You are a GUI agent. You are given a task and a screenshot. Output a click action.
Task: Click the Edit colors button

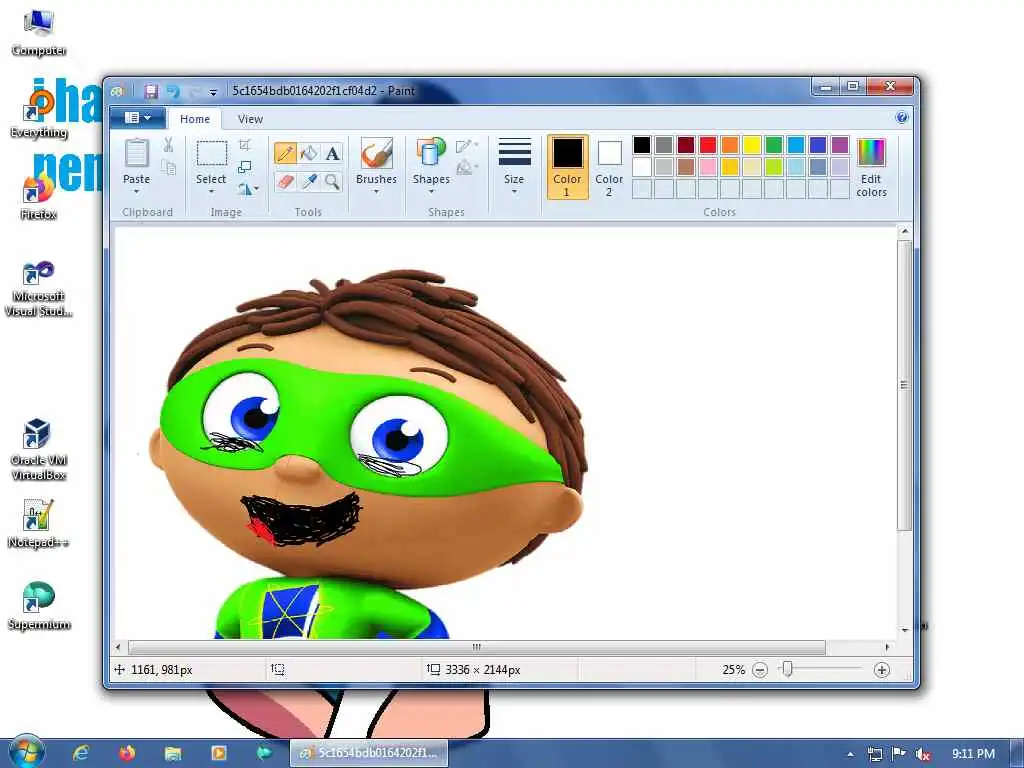tap(871, 168)
